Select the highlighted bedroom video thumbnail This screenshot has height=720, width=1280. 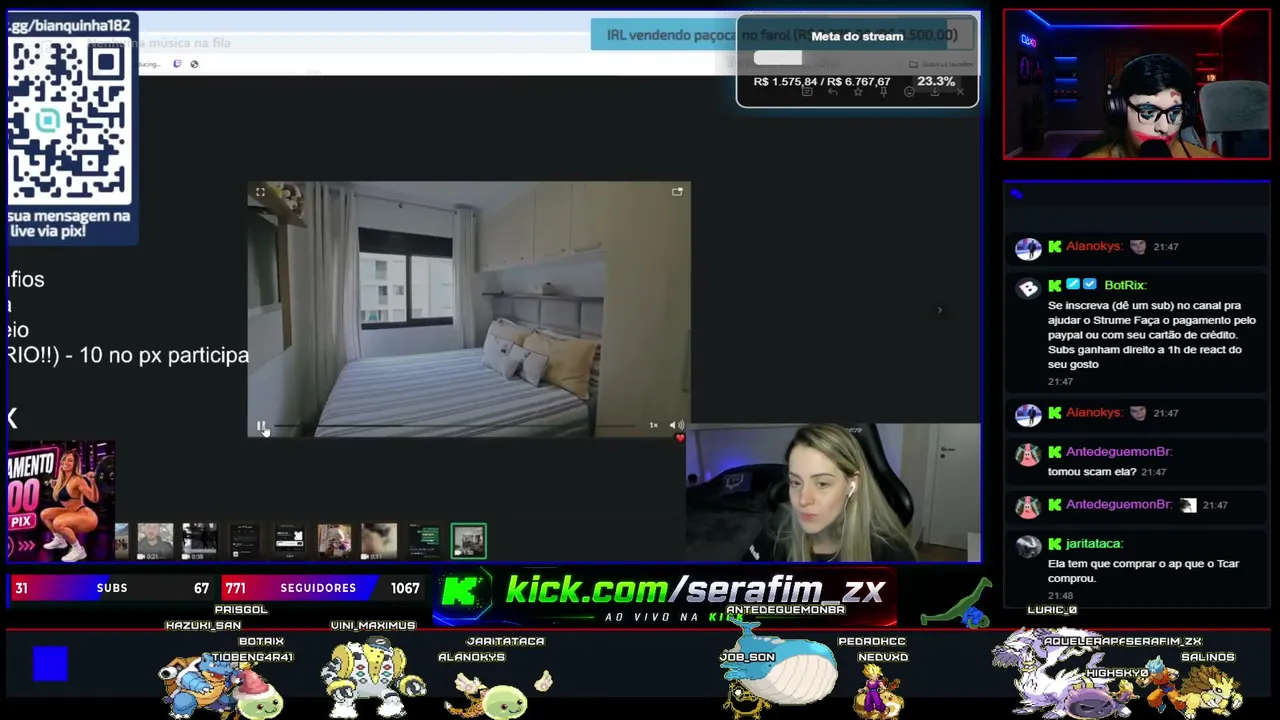click(x=468, y=541)
